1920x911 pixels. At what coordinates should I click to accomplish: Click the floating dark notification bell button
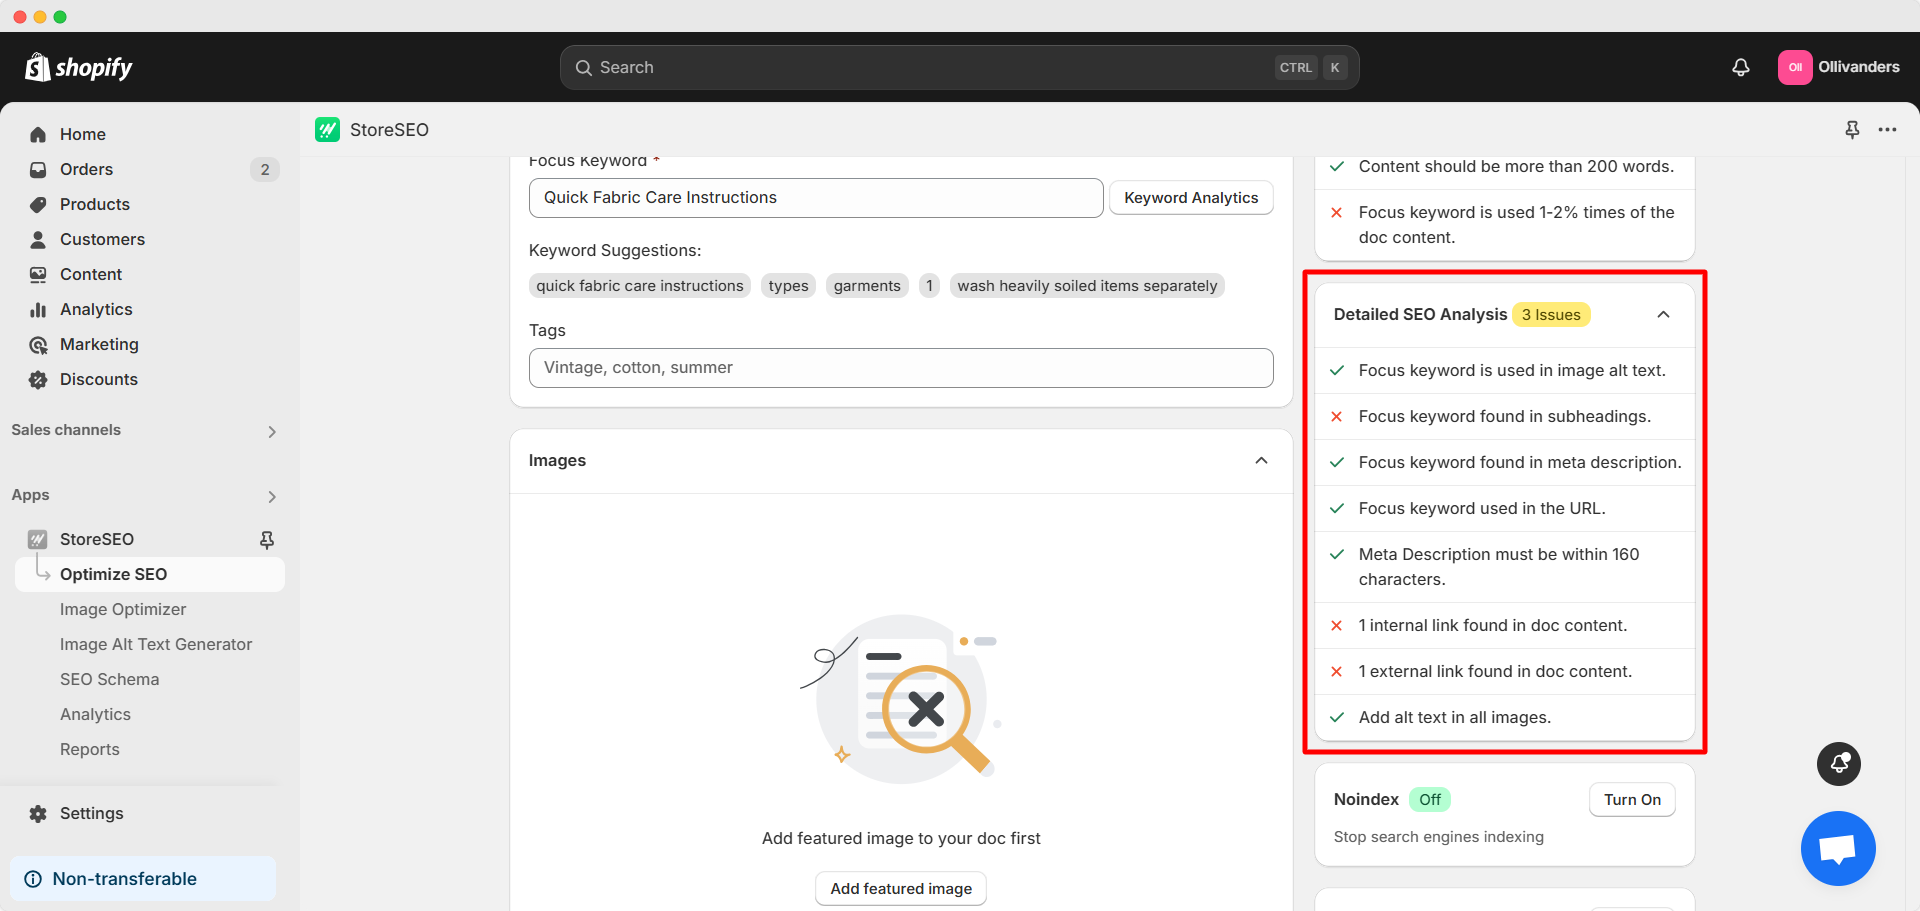pyautogui.click(x=1839, y=764)
